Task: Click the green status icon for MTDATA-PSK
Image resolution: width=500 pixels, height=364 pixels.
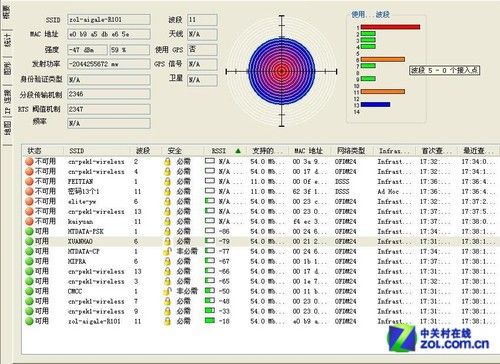Action: click(29, 232)
